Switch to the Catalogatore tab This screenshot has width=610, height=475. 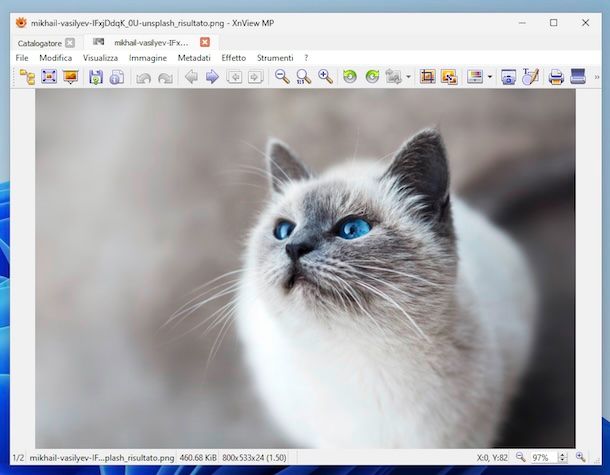[x=39, y=43]
